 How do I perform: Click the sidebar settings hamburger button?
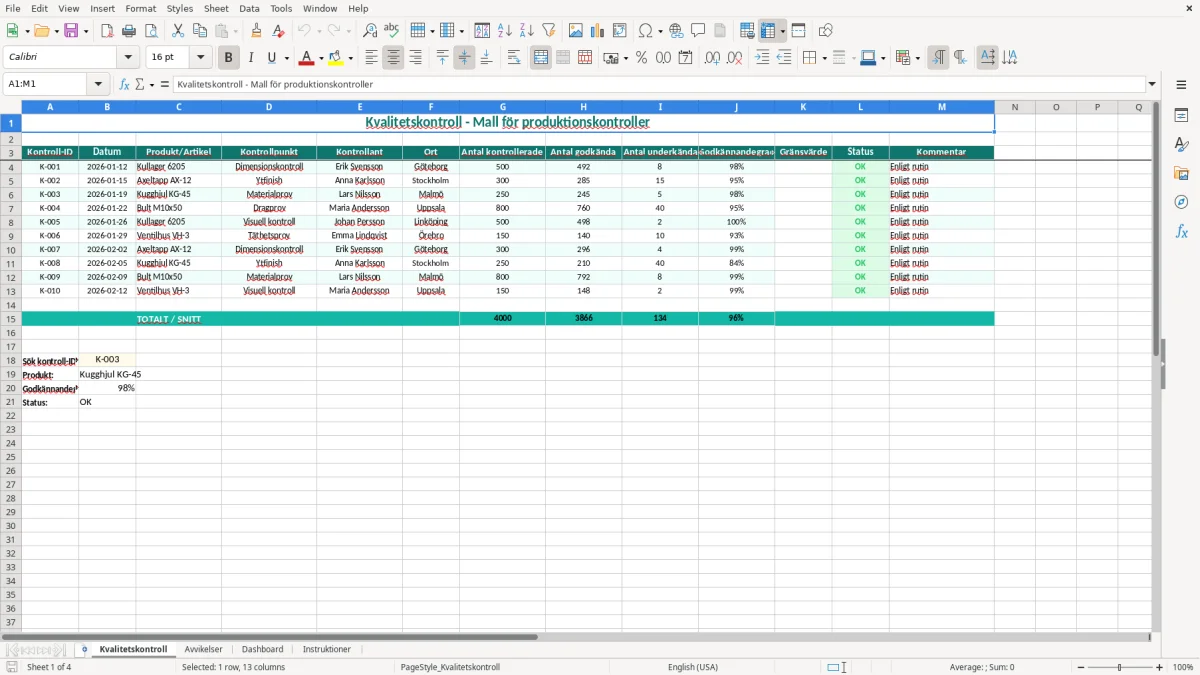coord(1181,84)
